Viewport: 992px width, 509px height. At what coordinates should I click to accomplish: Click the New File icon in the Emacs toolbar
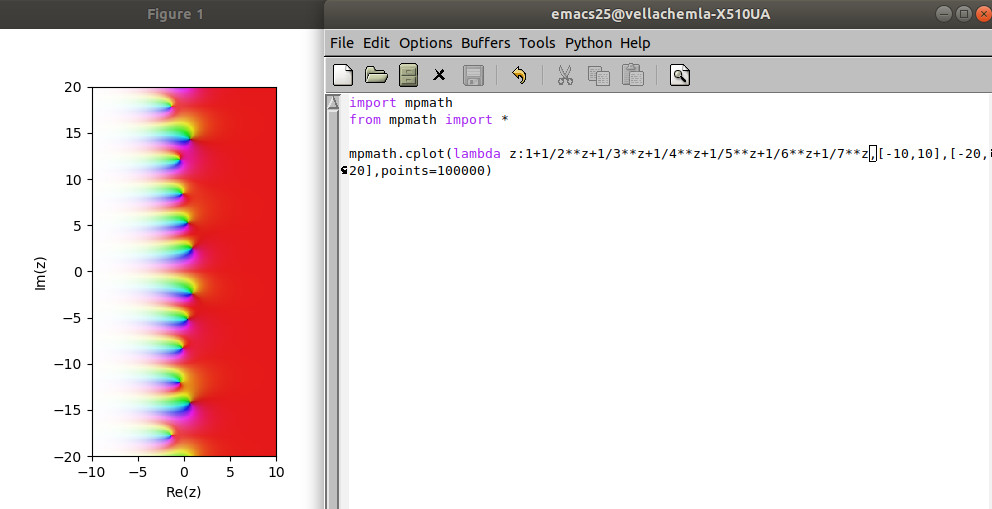pos(343,75)
